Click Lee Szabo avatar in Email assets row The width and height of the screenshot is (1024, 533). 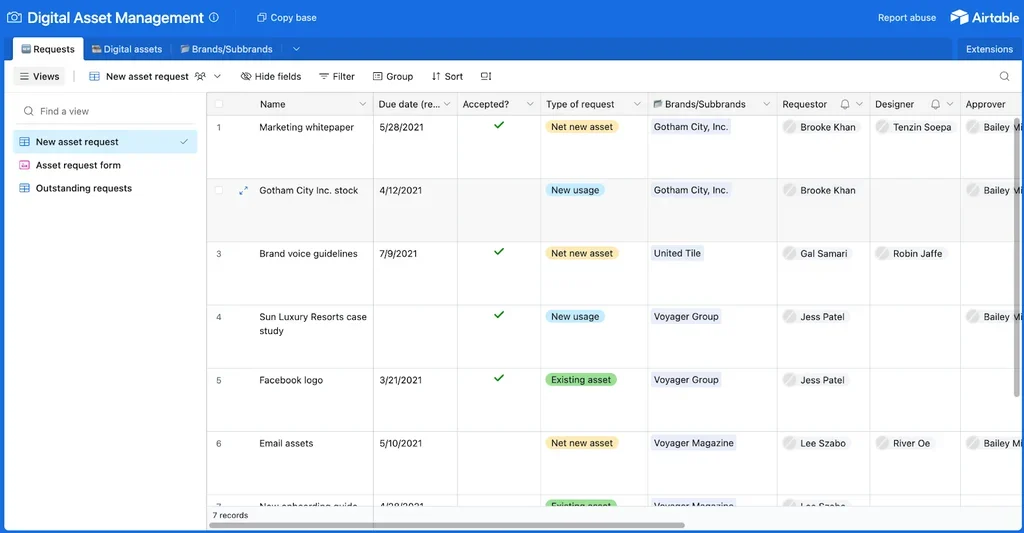790,444
